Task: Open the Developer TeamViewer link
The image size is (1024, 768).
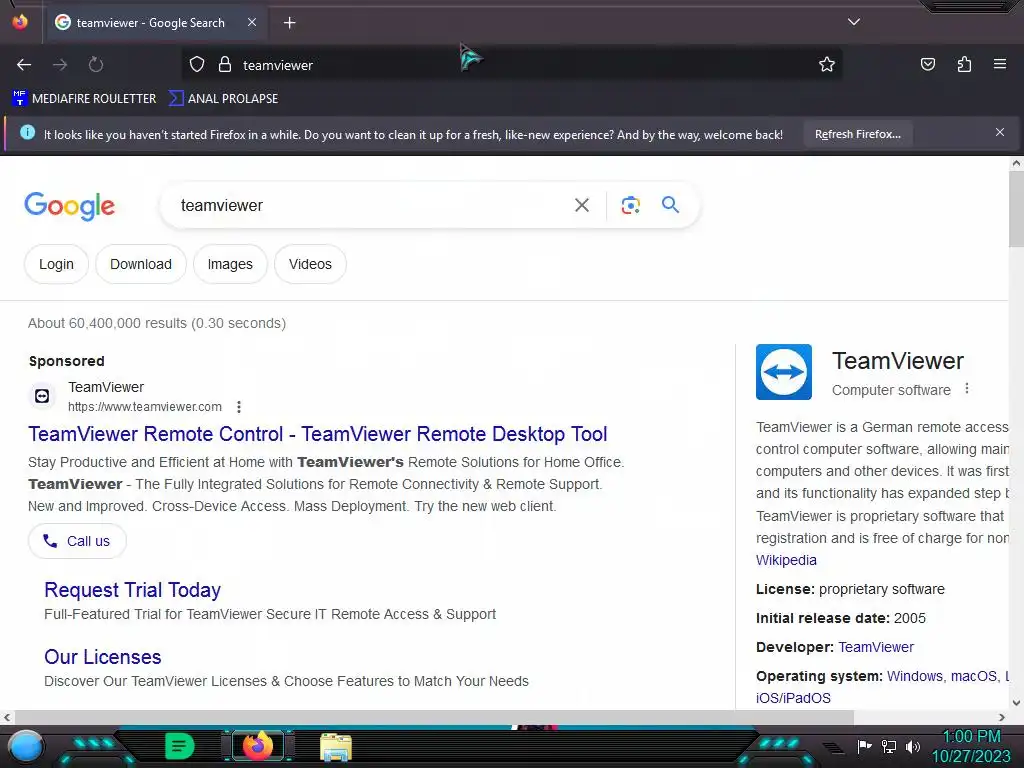Action: click(x=876, y=647)
